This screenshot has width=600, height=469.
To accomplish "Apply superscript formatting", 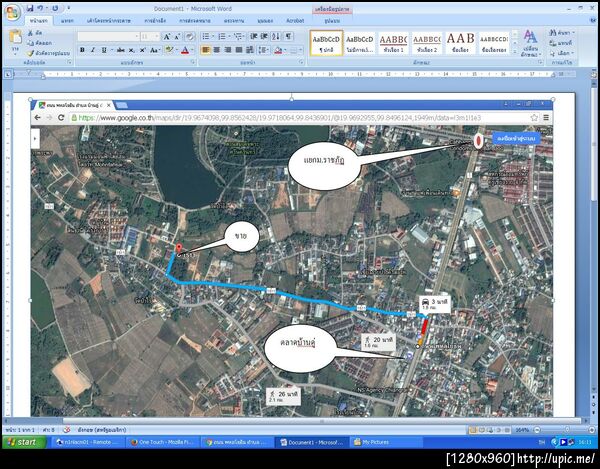I will tap(142, 50).
